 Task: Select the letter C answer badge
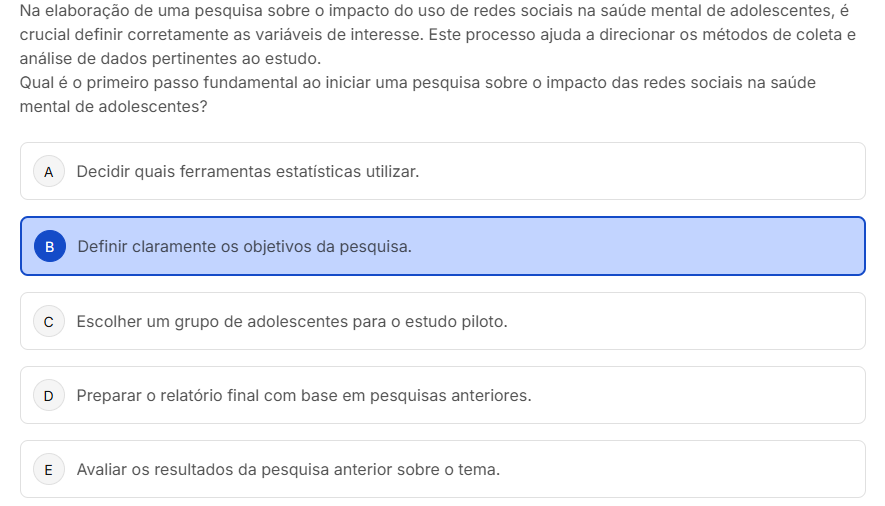[x=48, y=322]
